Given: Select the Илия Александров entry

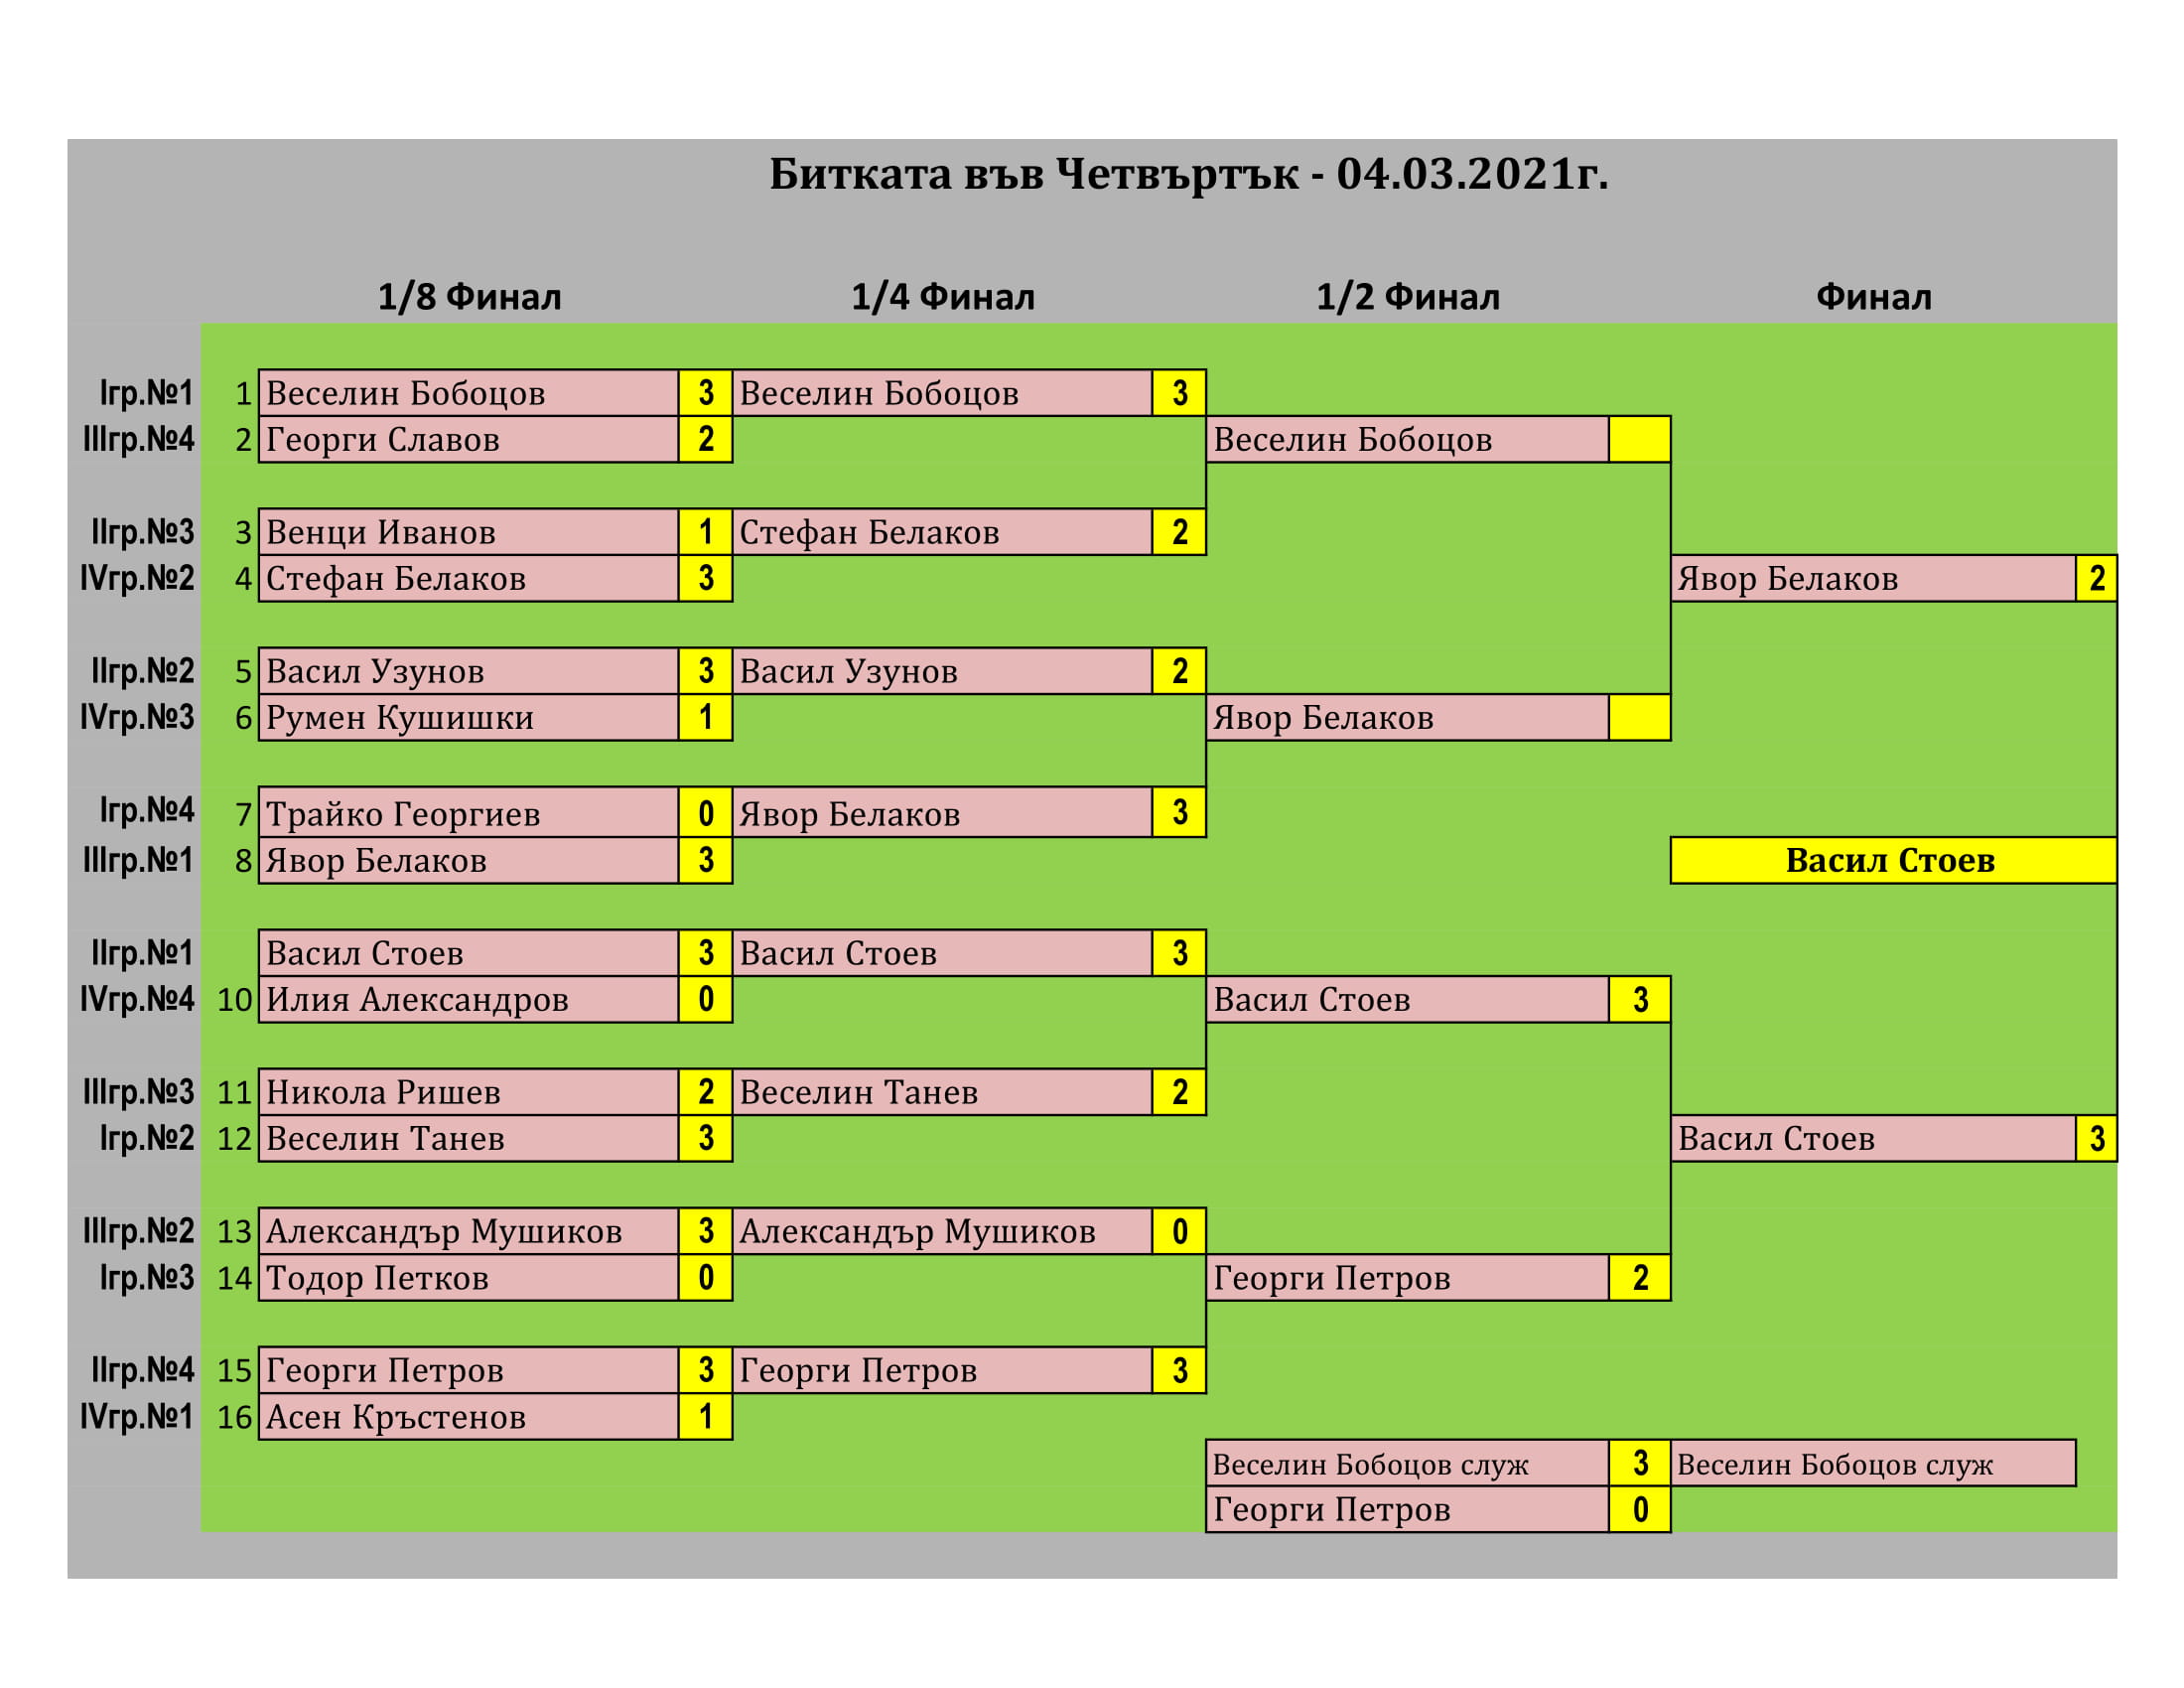Looking at the screenshot, I should tap(468, 1000).
